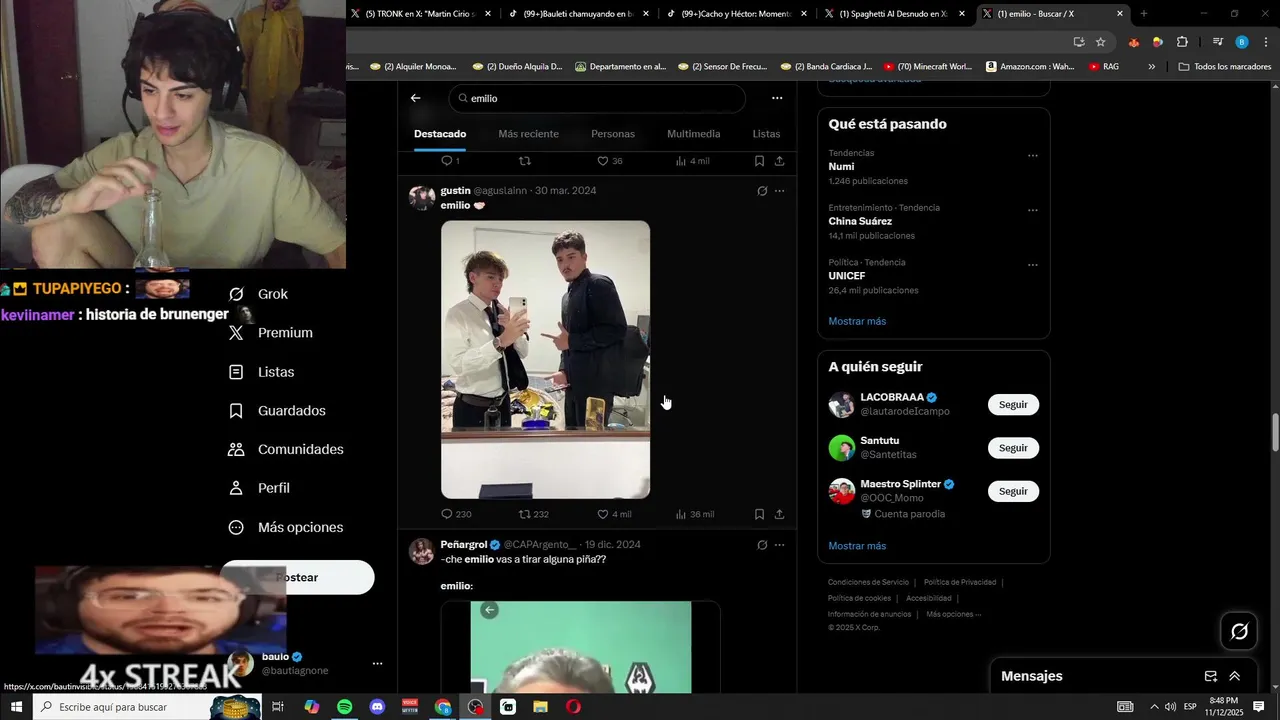Expand the Mensajes drawer
This screenshot has height=720, width=1280.
(x=1235, y=676)
